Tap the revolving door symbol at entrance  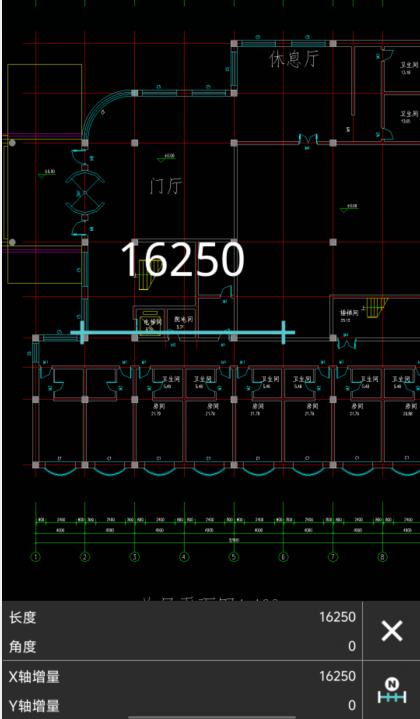pos(84,193)
